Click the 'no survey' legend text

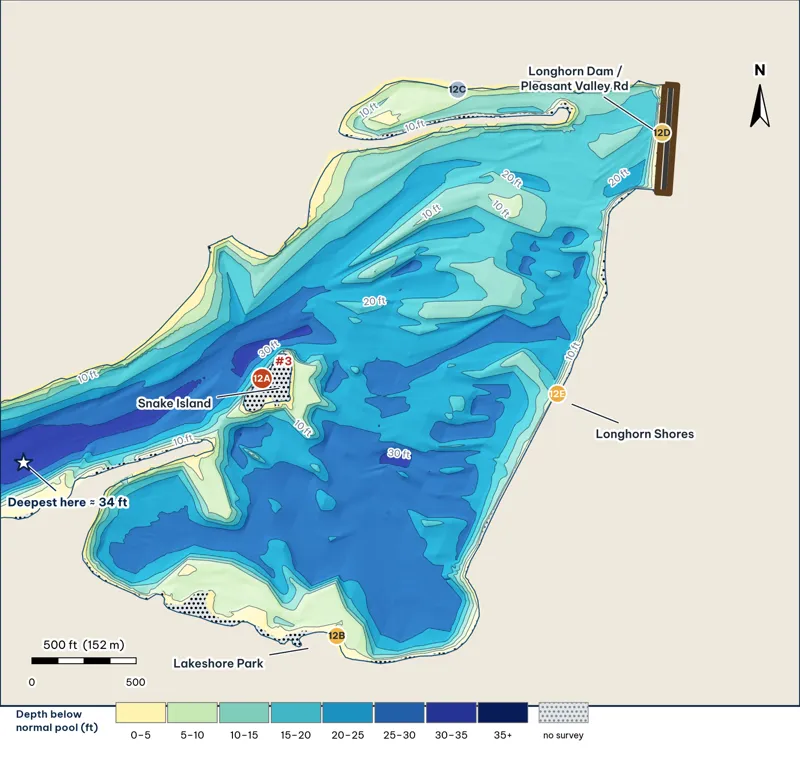(563, 735)
